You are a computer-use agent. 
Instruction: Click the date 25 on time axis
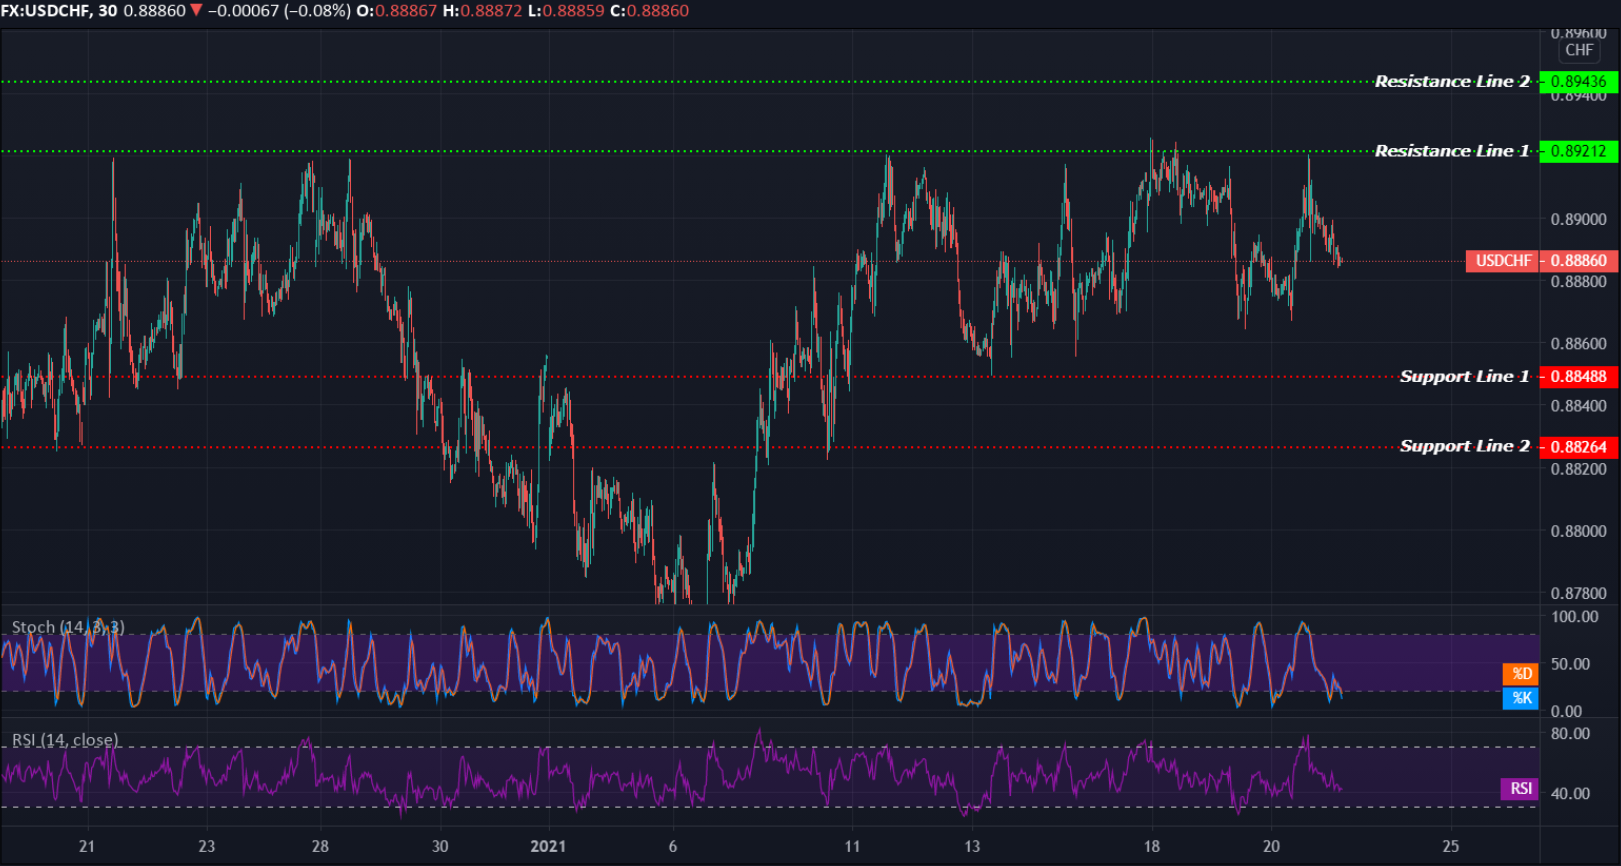tap(1451, 846)
